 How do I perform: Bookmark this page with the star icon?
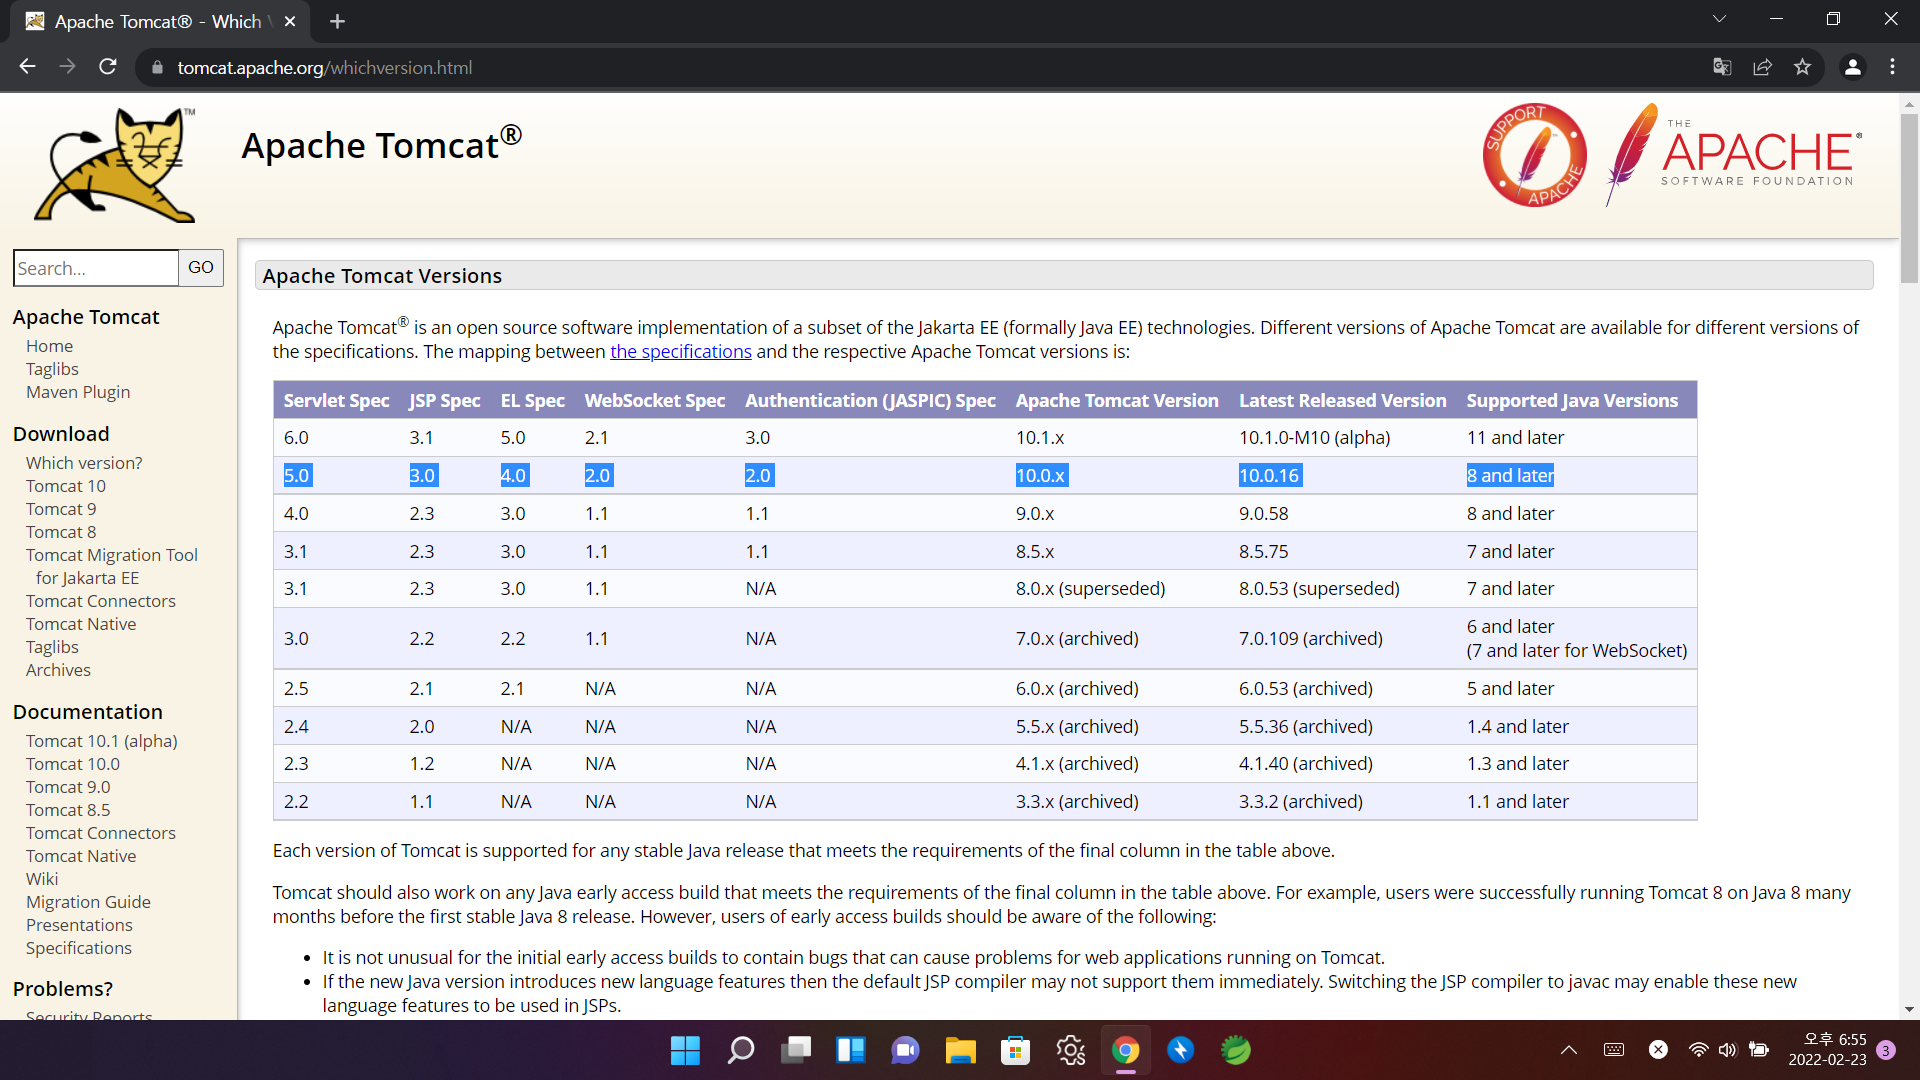point(1802,67)
